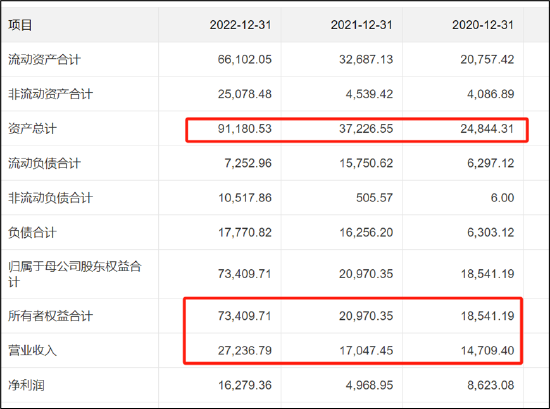
Task: Select revenue value 27,236.79
Action: coord(244,350)
